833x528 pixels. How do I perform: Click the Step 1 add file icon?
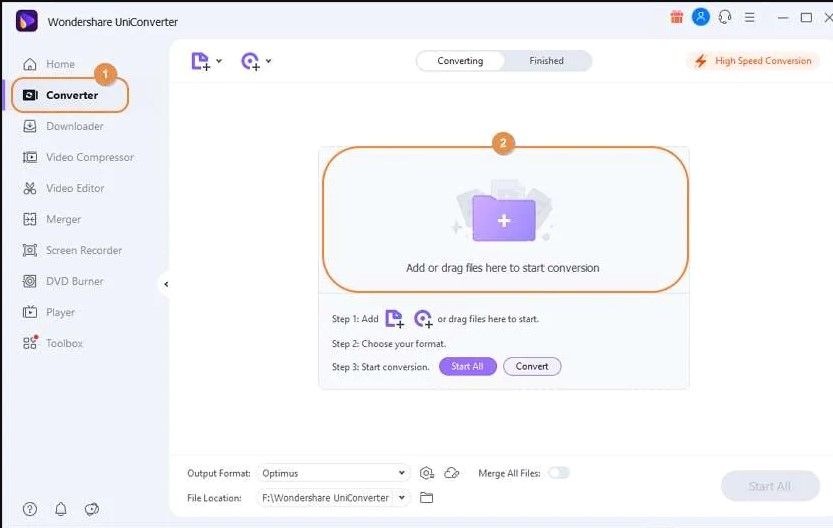click(x=394, y=319)
